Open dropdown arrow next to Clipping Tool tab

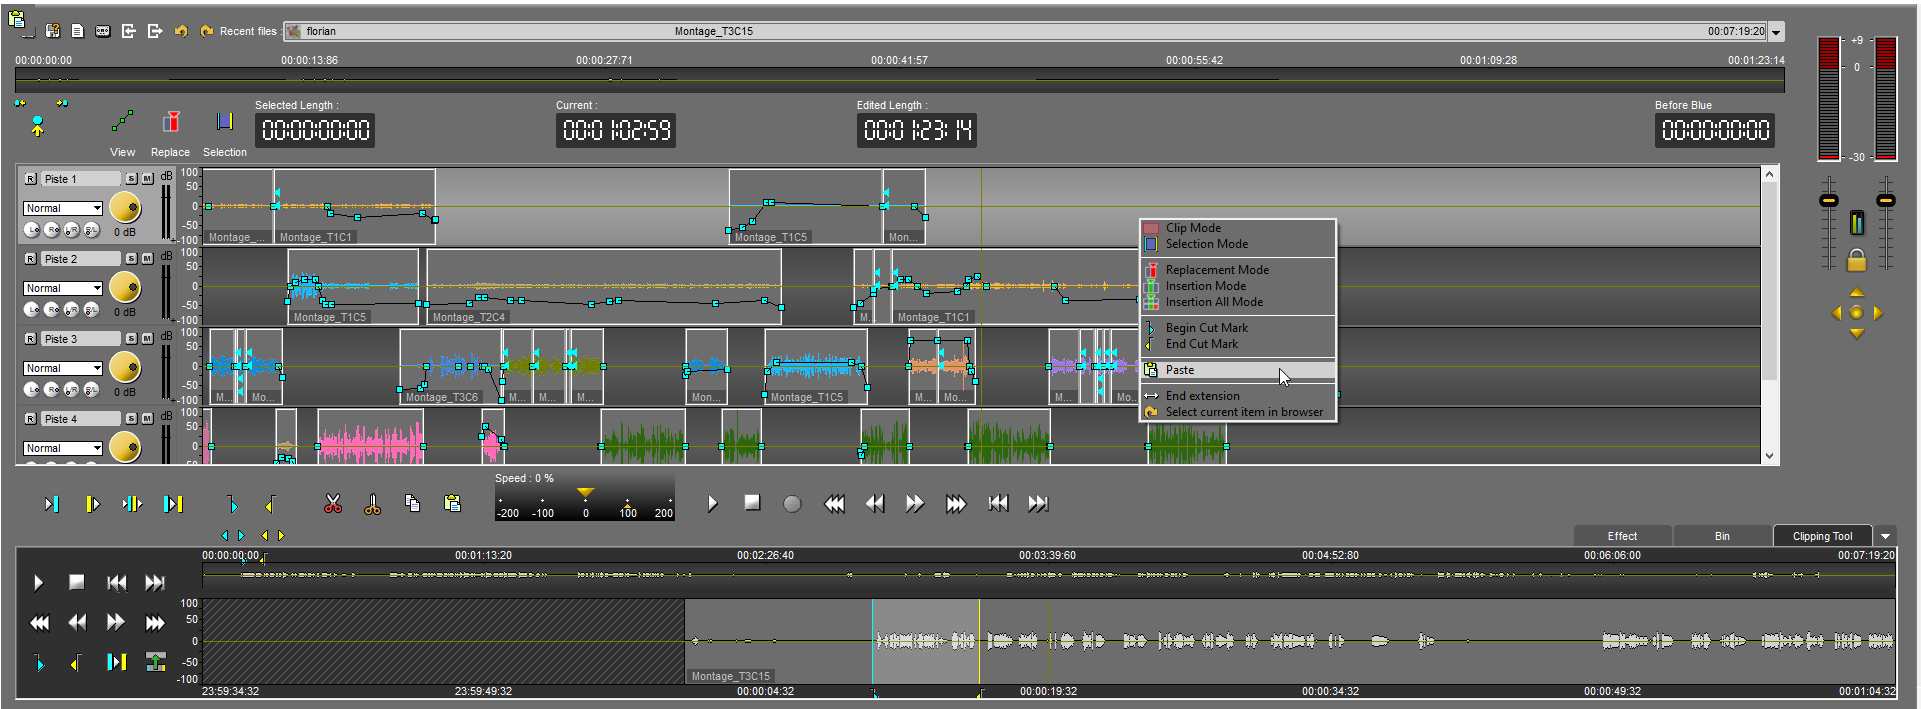coord(1885,536)
